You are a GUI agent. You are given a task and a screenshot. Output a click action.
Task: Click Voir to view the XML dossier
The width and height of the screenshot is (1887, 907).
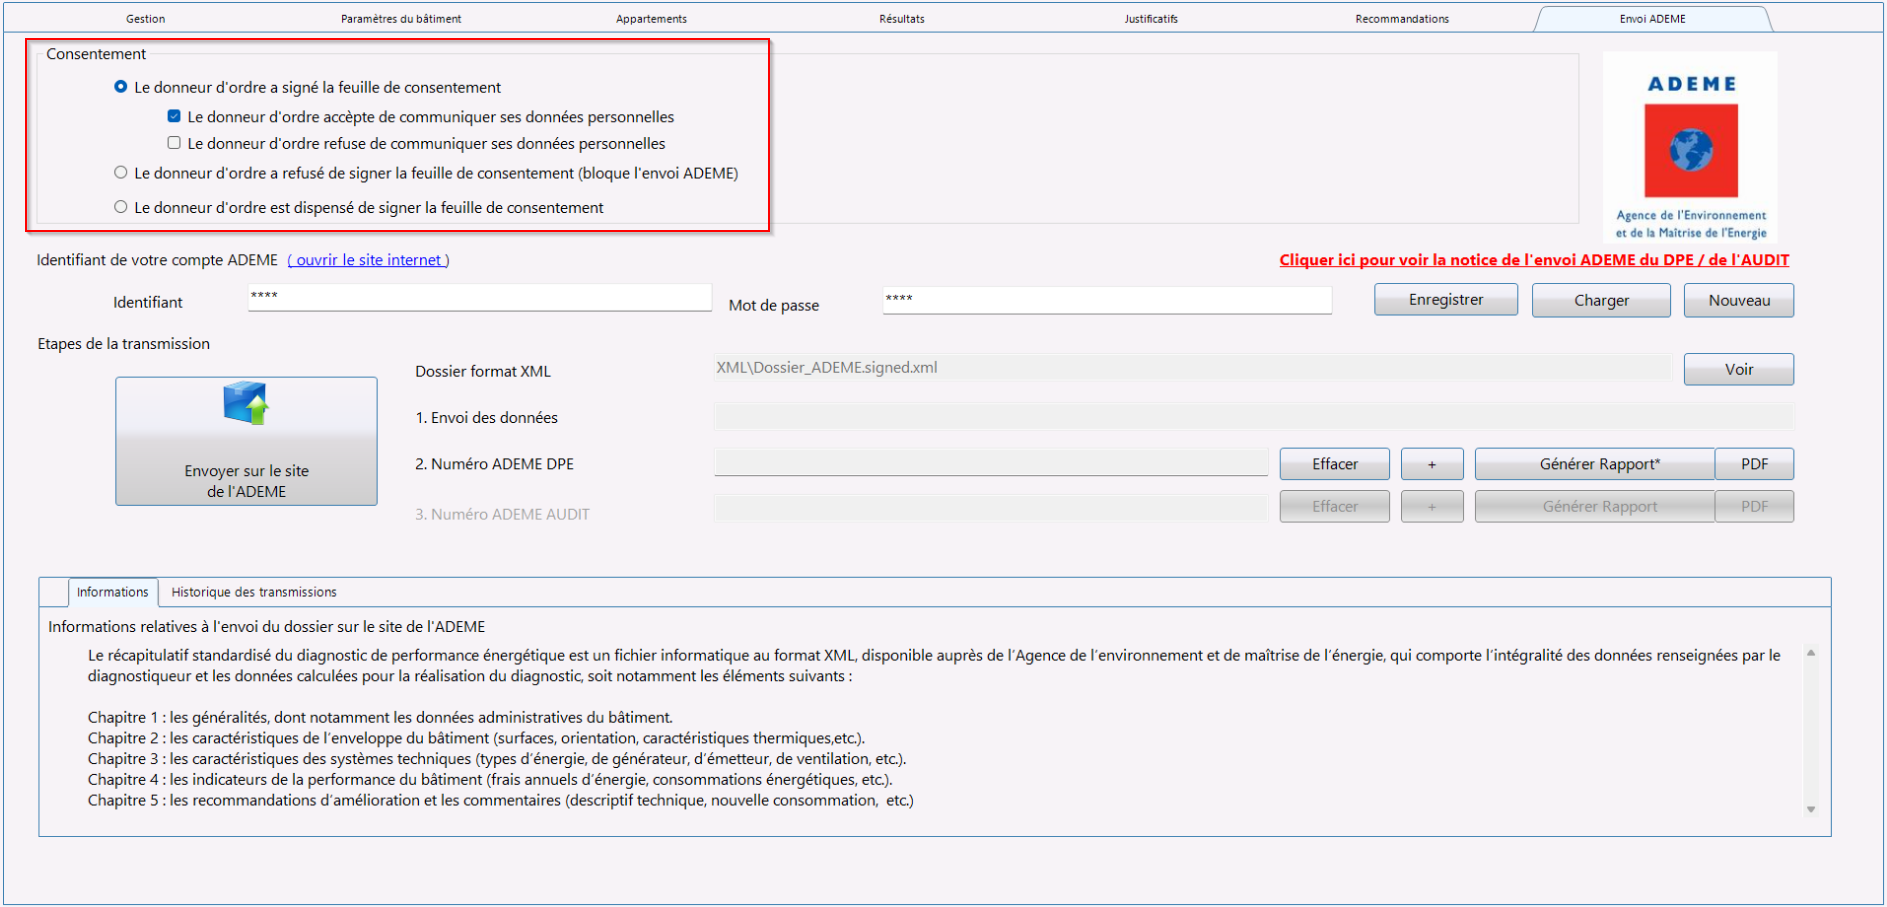pos(1738,369)
